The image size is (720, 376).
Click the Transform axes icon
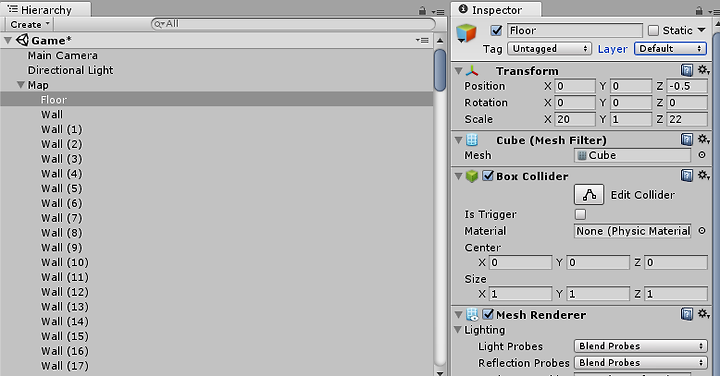pyautogui.click(x=472, y=71)
